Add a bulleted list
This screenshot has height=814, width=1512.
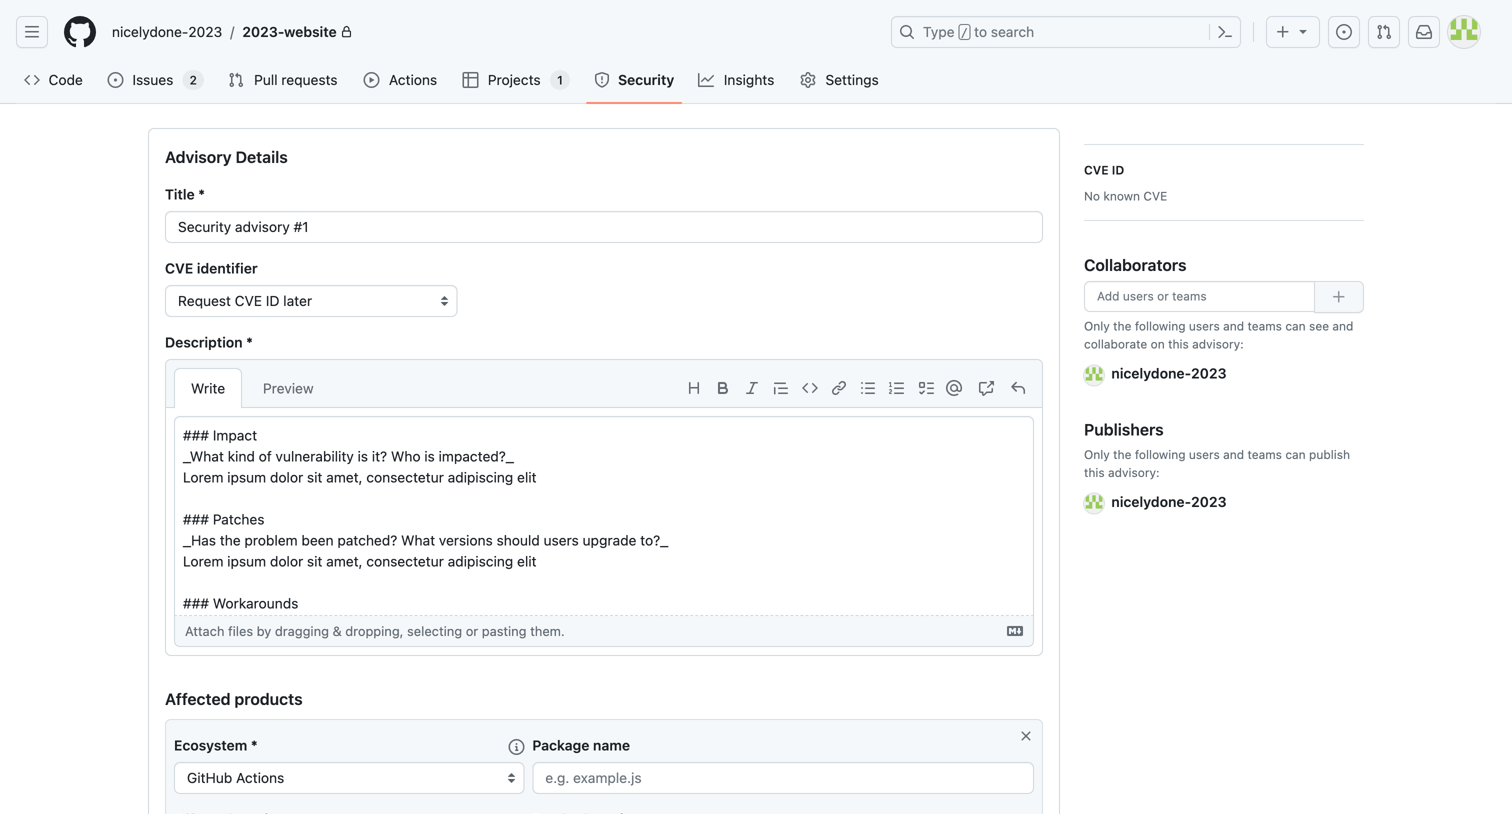click(868, 388)
